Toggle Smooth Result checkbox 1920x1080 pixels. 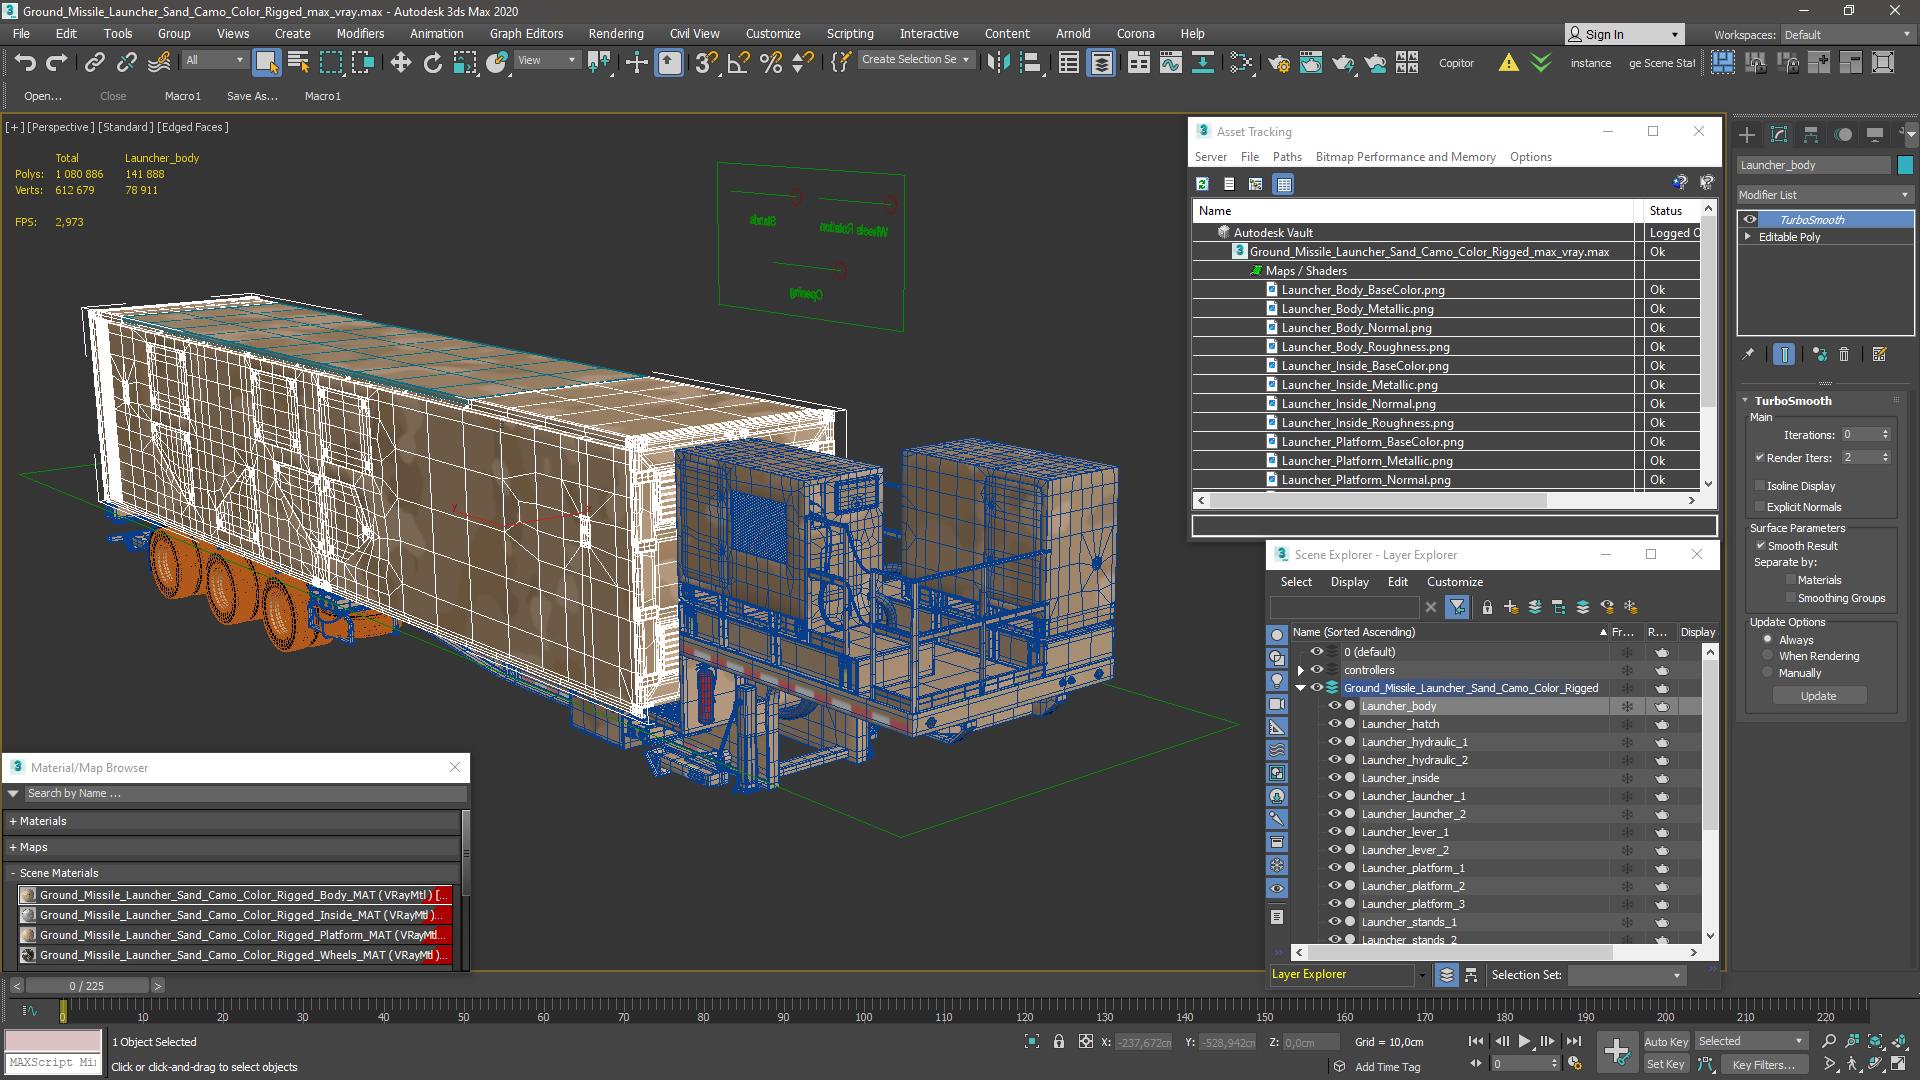(1760, 546)
